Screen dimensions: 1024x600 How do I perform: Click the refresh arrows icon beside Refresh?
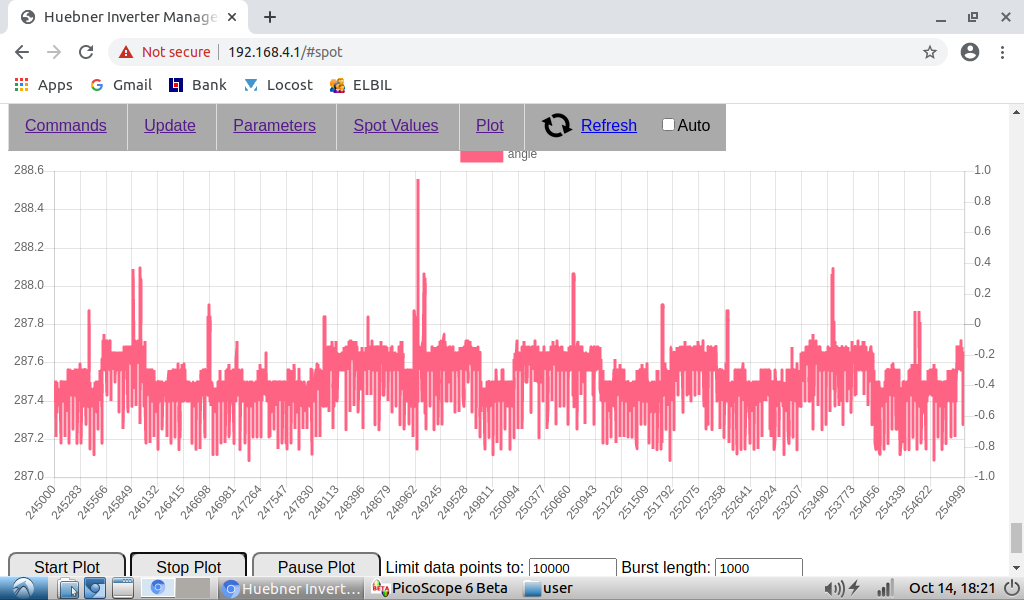[557, 125]
